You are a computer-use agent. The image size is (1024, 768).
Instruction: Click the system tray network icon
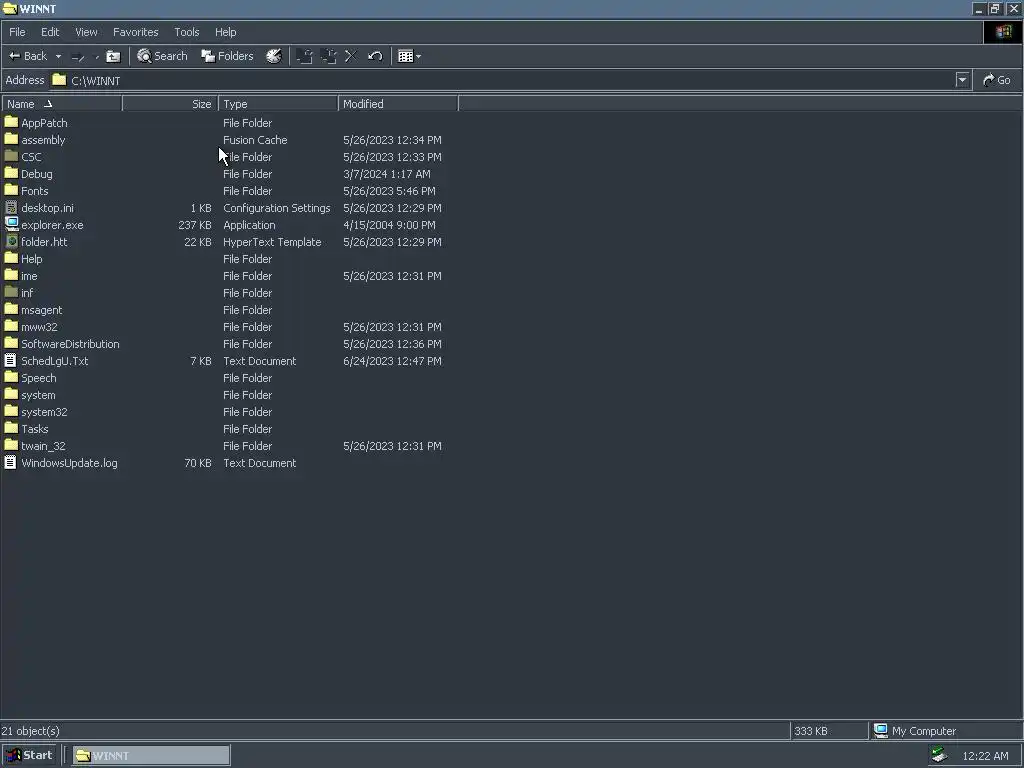[939, 756]
